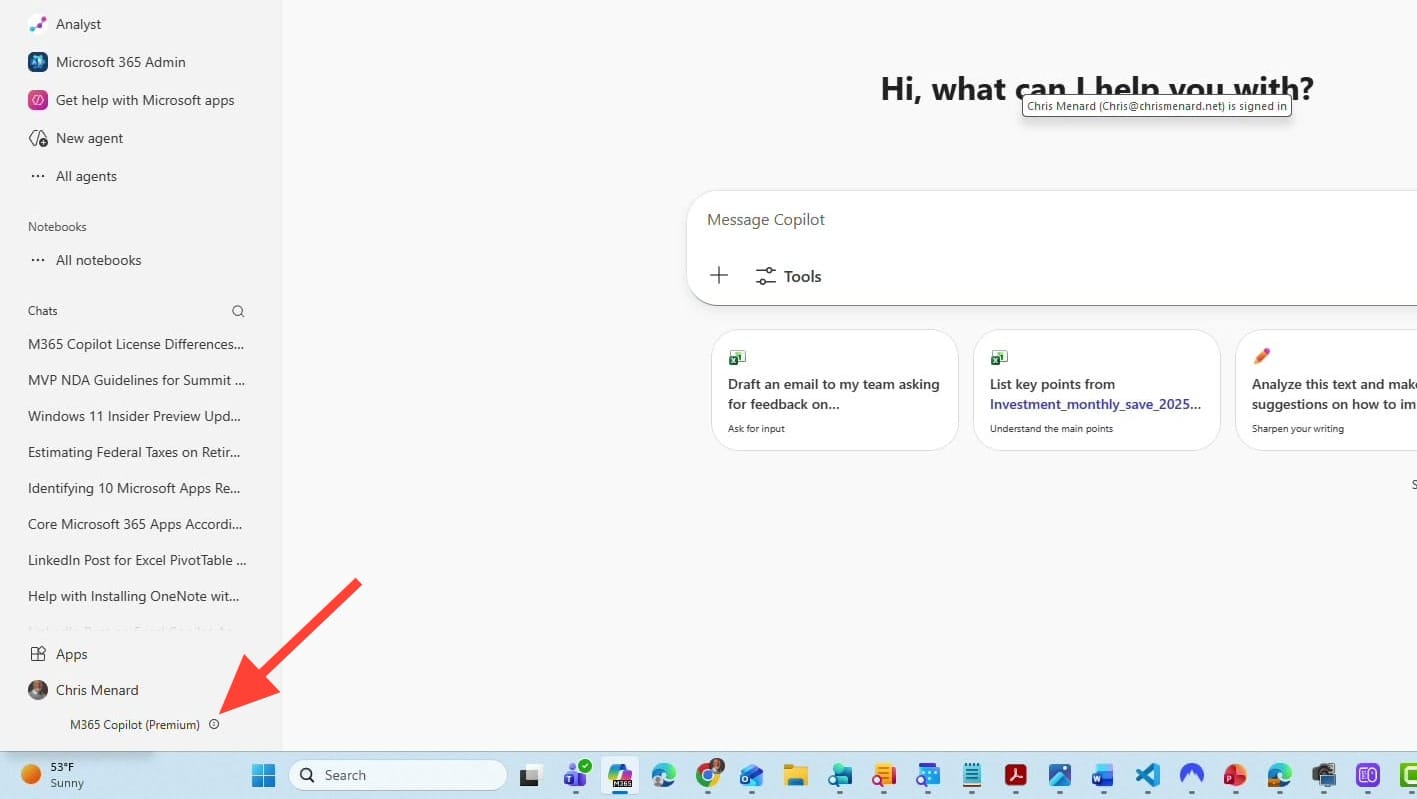Create a New agent
Viewport: 1417px width, 799px height.
pos(89,138)
